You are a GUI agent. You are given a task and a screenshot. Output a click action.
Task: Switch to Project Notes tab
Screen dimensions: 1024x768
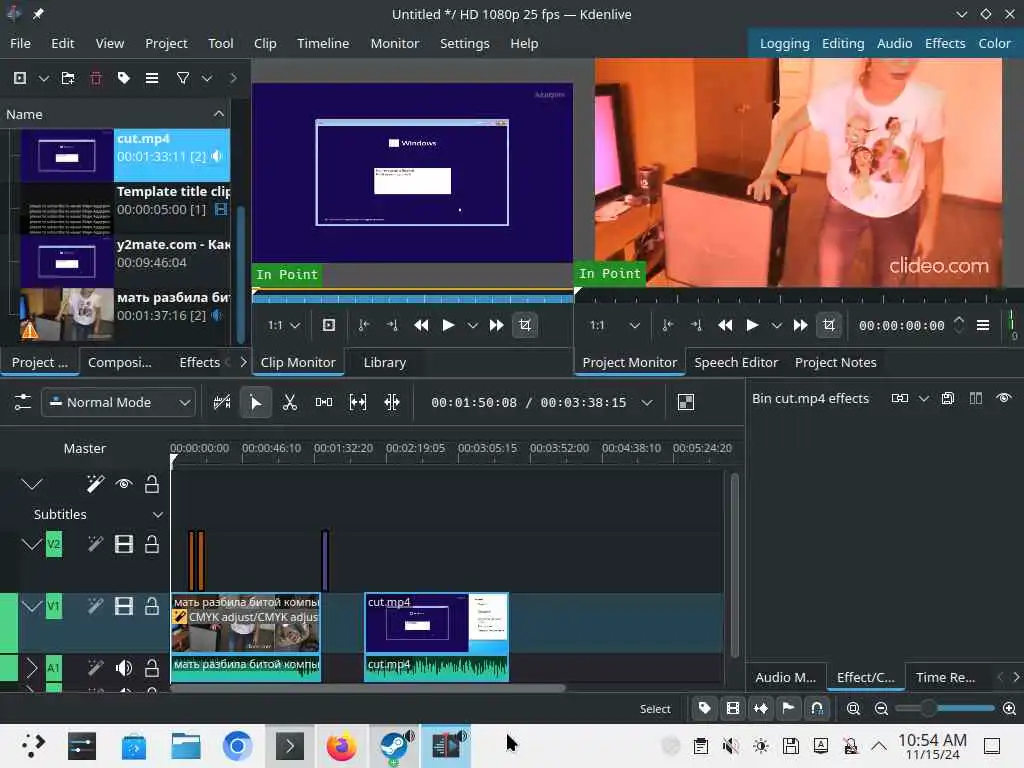coord(835,362)
